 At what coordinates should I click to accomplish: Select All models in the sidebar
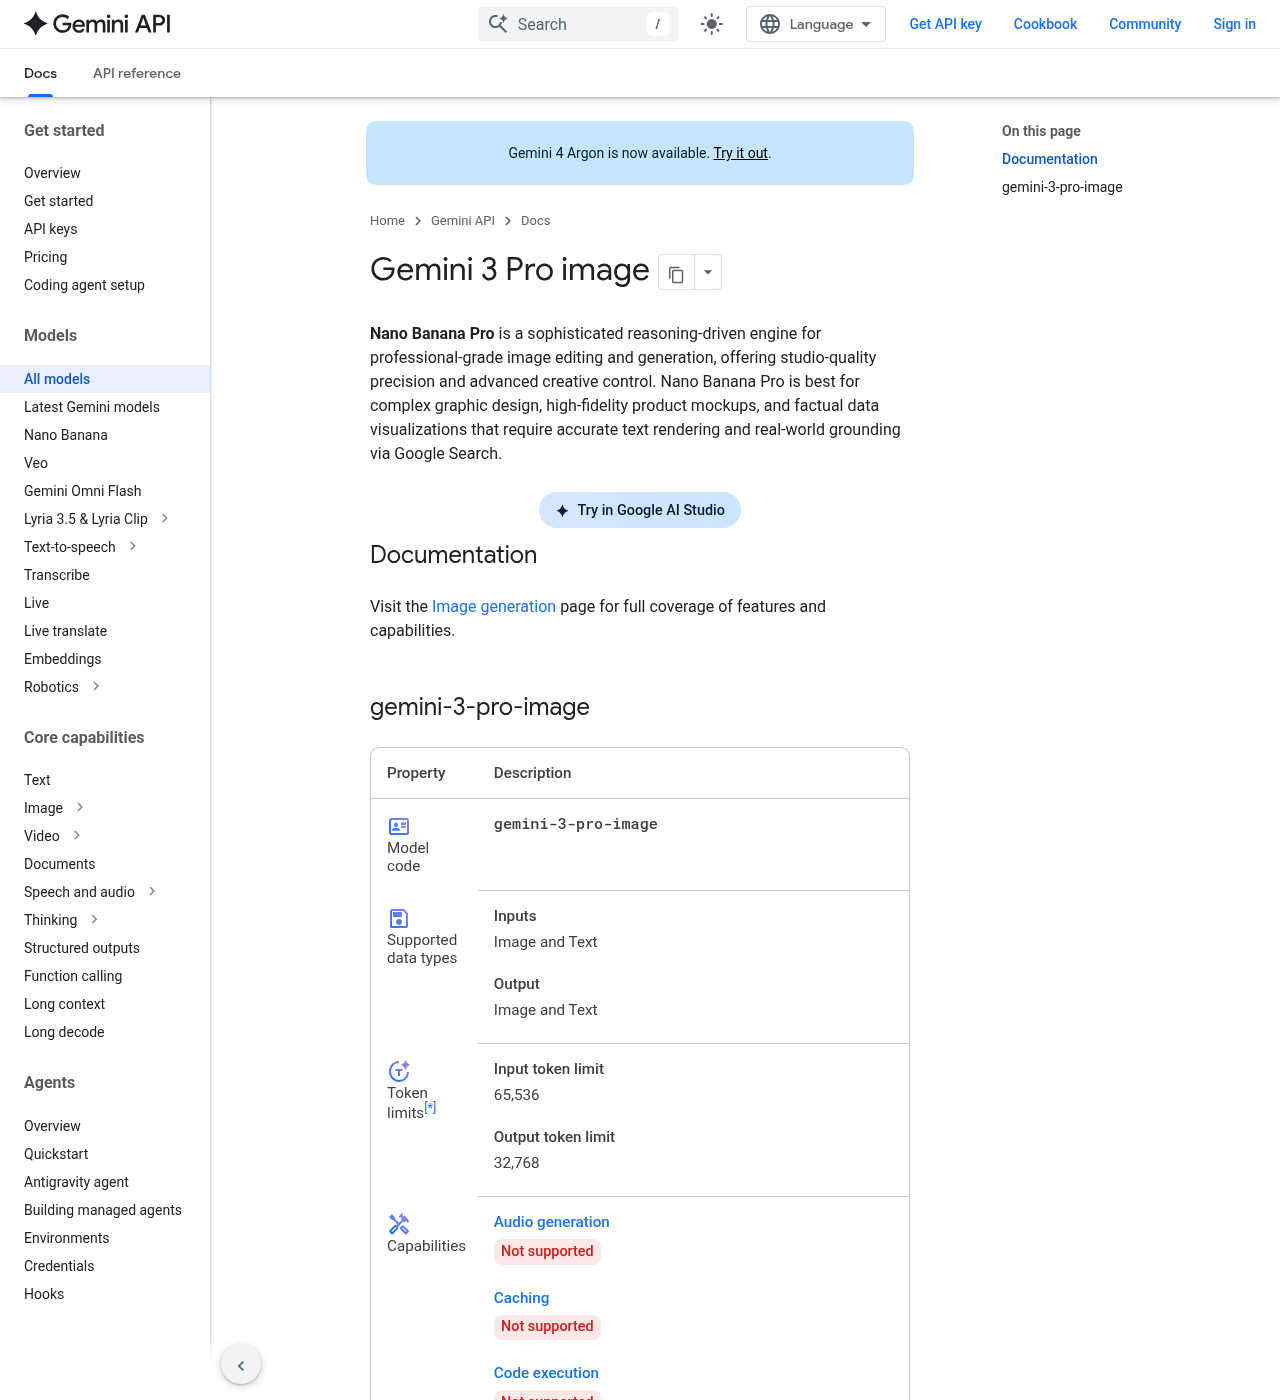point(105,379)
